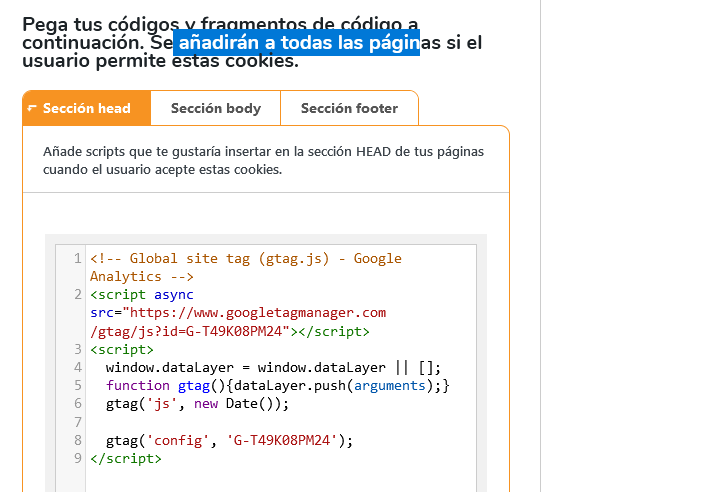Click line number 4 in code gutter
Image resolution: width=726 pixels, height=492 pixels.
click(x=77, y=367)
